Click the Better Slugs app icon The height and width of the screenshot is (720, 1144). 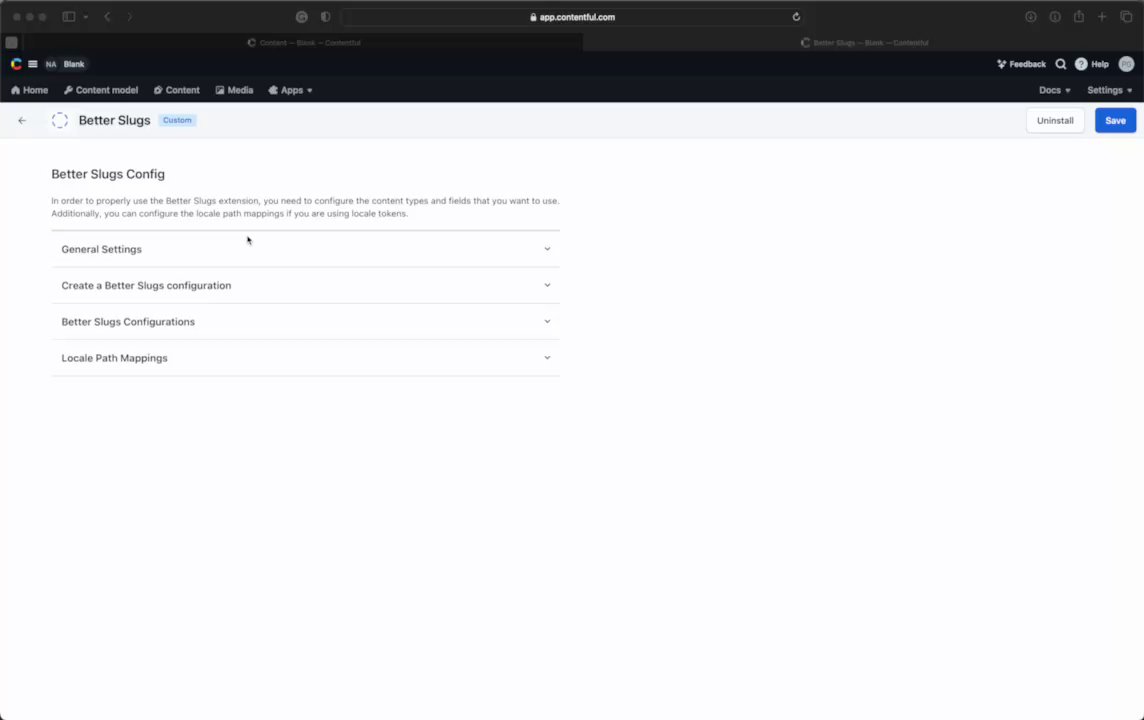pyautogui.click(x=60, y=120)
